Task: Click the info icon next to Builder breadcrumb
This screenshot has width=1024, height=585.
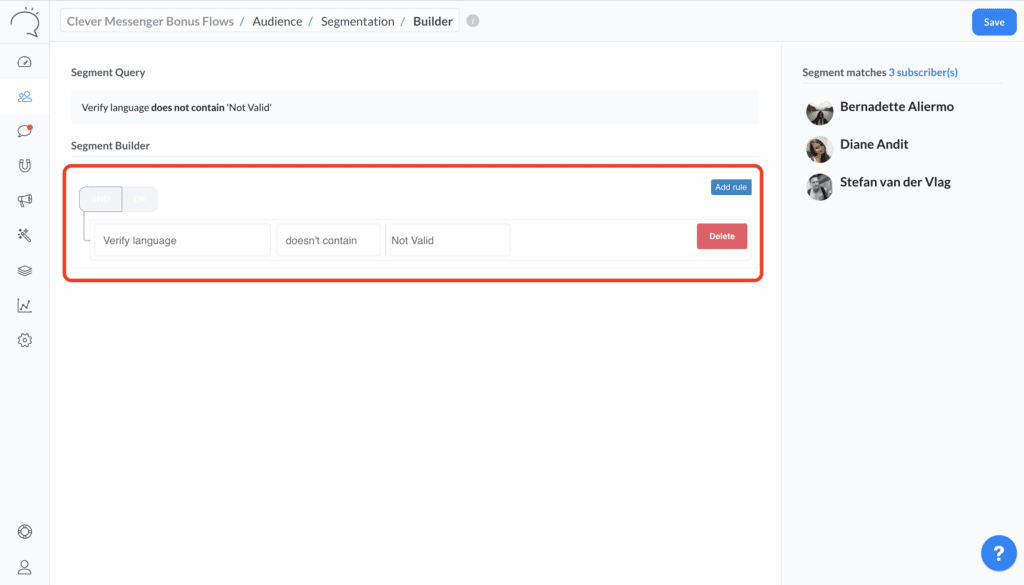Action: point(472,20)
